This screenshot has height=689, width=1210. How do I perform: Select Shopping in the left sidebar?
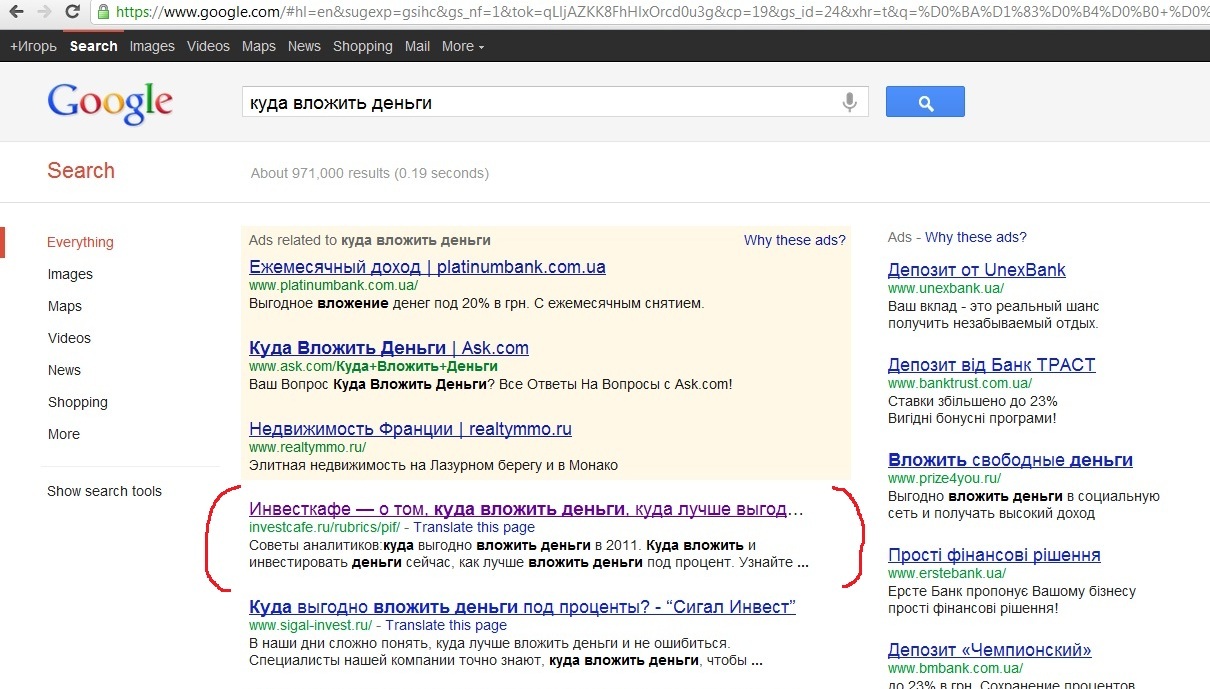tap(78, 402)
